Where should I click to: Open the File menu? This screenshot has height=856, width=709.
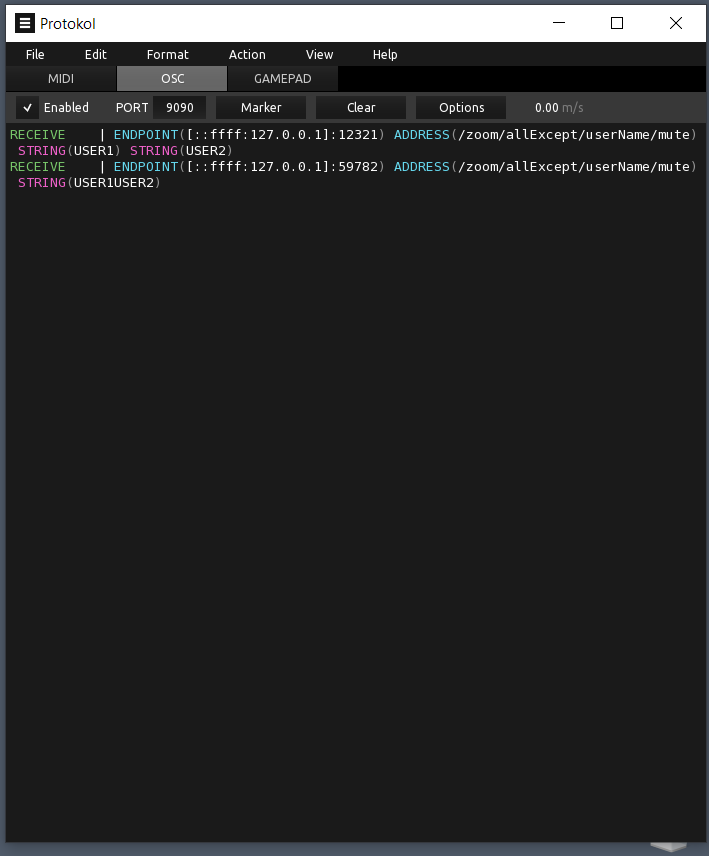[x=35, y=55]
